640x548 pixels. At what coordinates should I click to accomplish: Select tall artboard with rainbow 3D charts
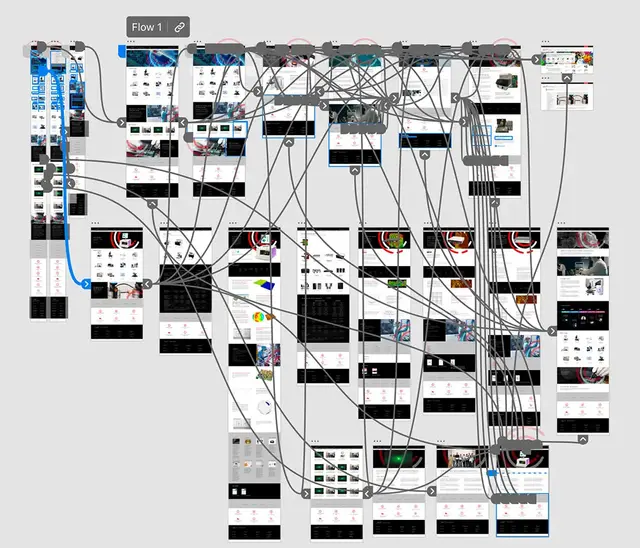[254, 384]
